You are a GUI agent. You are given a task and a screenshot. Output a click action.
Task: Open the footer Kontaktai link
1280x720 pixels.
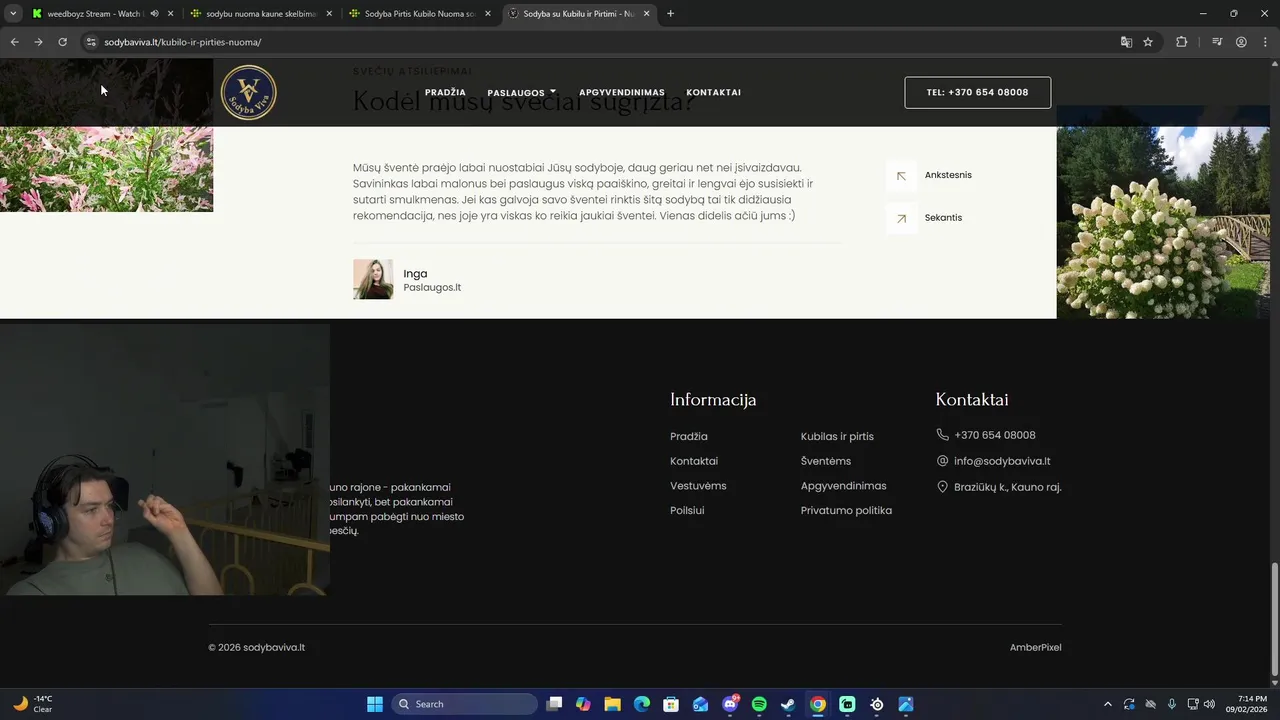694,461
